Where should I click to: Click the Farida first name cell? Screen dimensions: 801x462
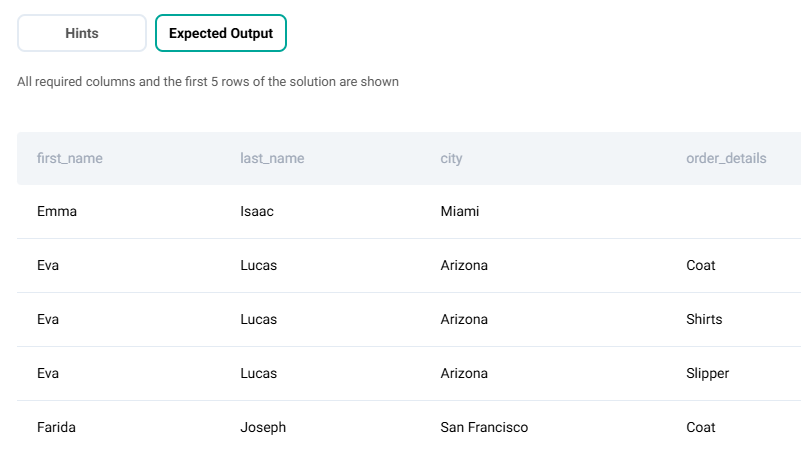pyautogui.click(x=56, y=427)
